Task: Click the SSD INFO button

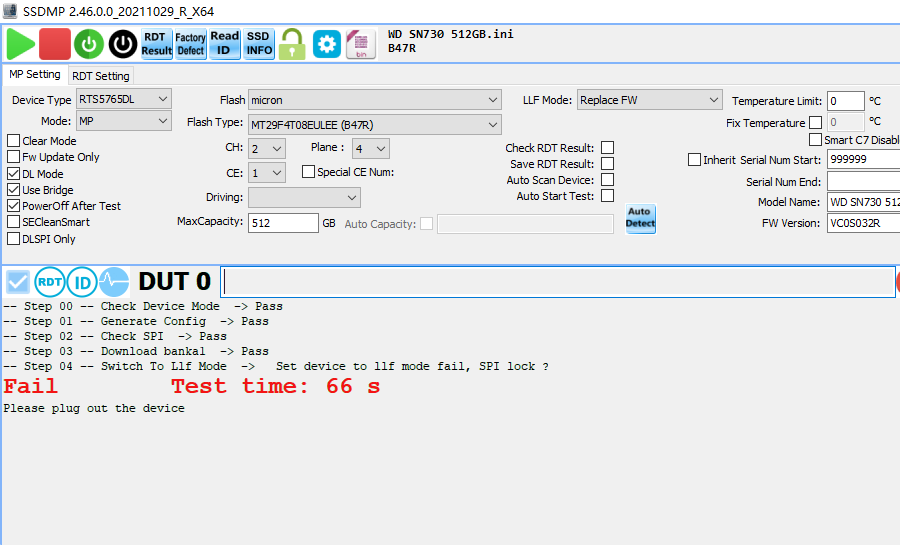Action: (x=259, y=44)
